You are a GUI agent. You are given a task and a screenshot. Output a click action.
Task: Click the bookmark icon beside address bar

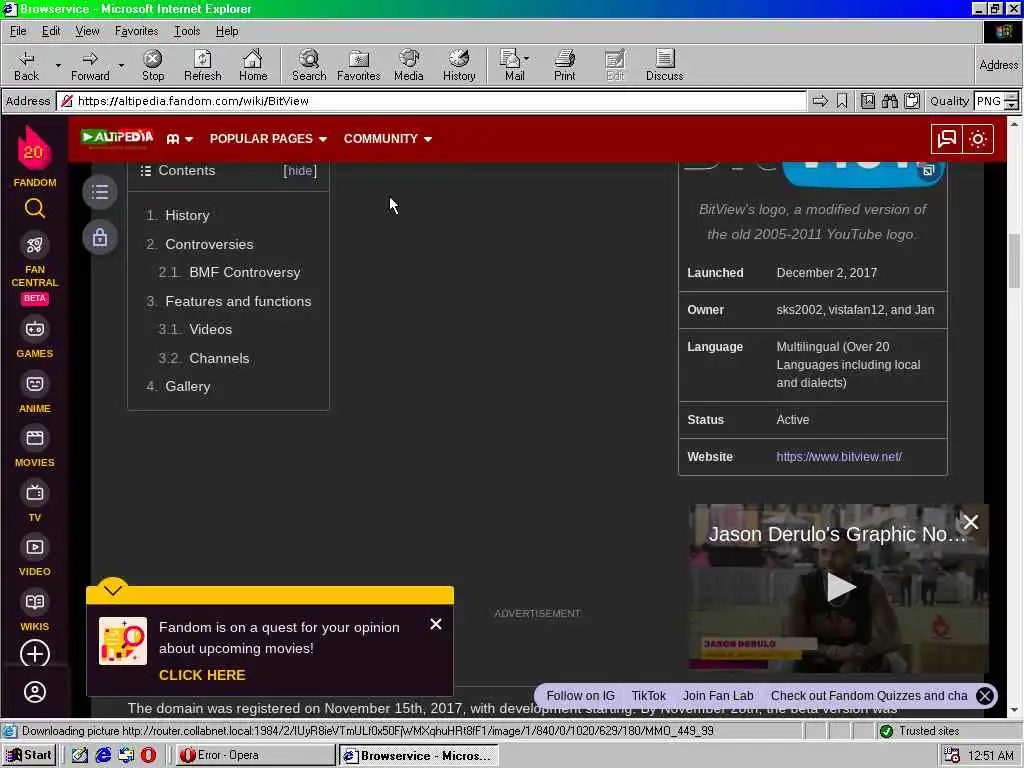point(842,101)
